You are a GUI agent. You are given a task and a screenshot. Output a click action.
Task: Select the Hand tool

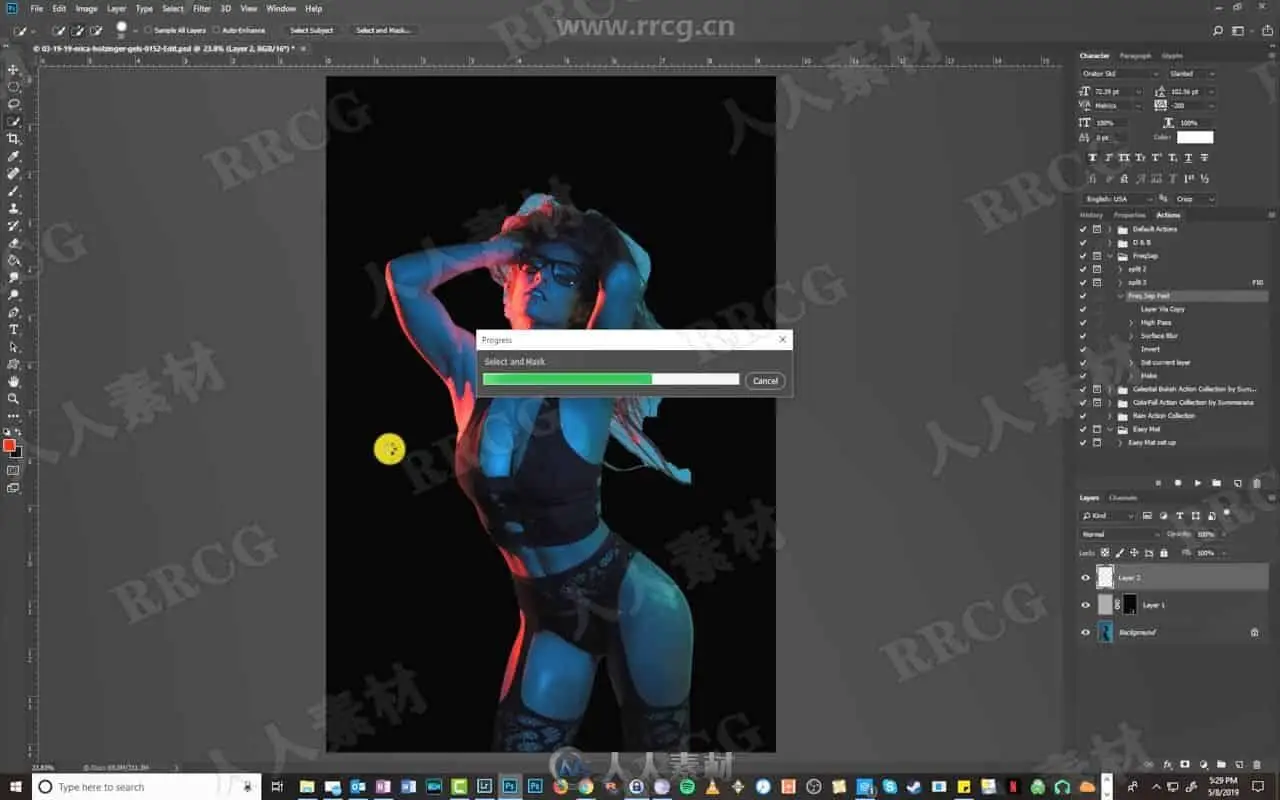[x=14, y=381]
